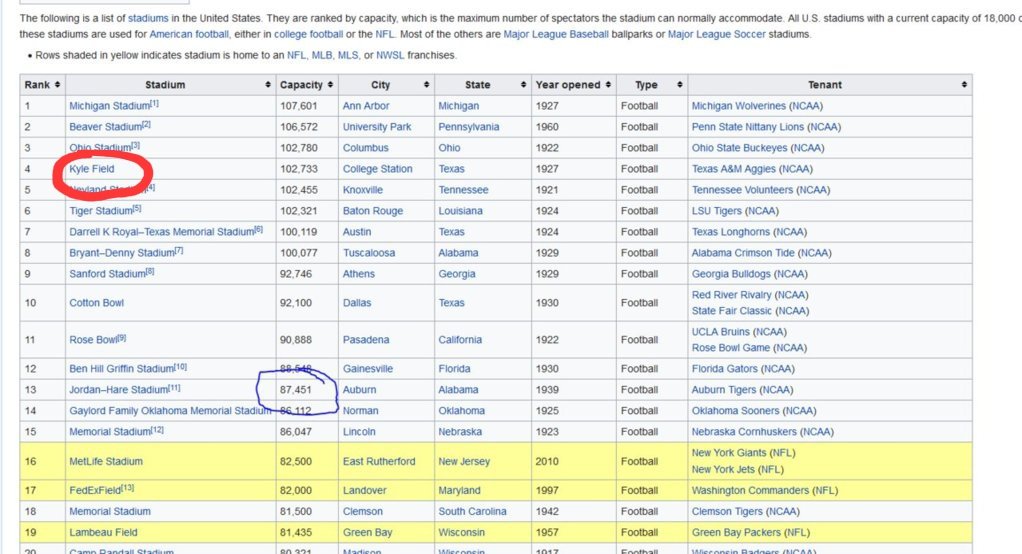1022x554 pixels.
Task: Open the College Station city link
Action: [377, 169]
